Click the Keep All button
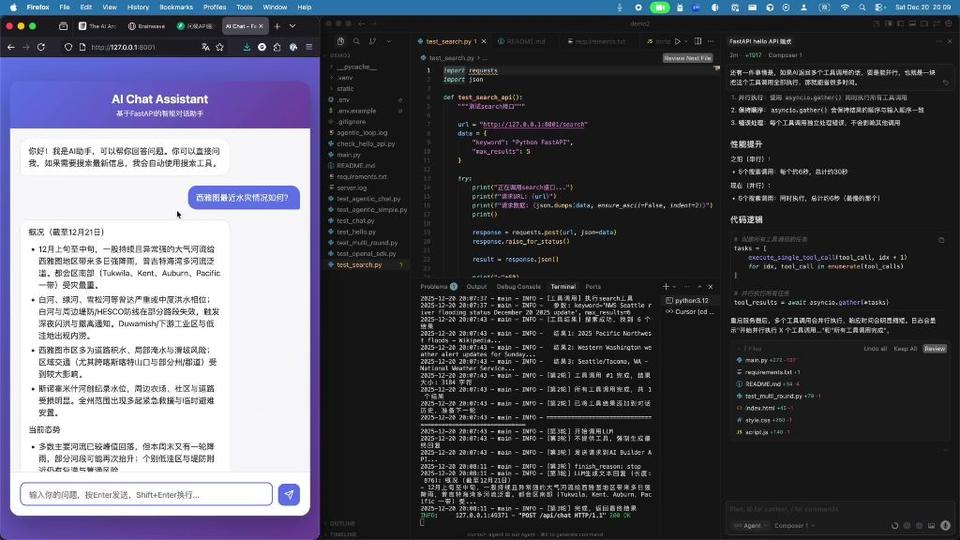Viewport: 960px width, 540px height. coord(906,348)
